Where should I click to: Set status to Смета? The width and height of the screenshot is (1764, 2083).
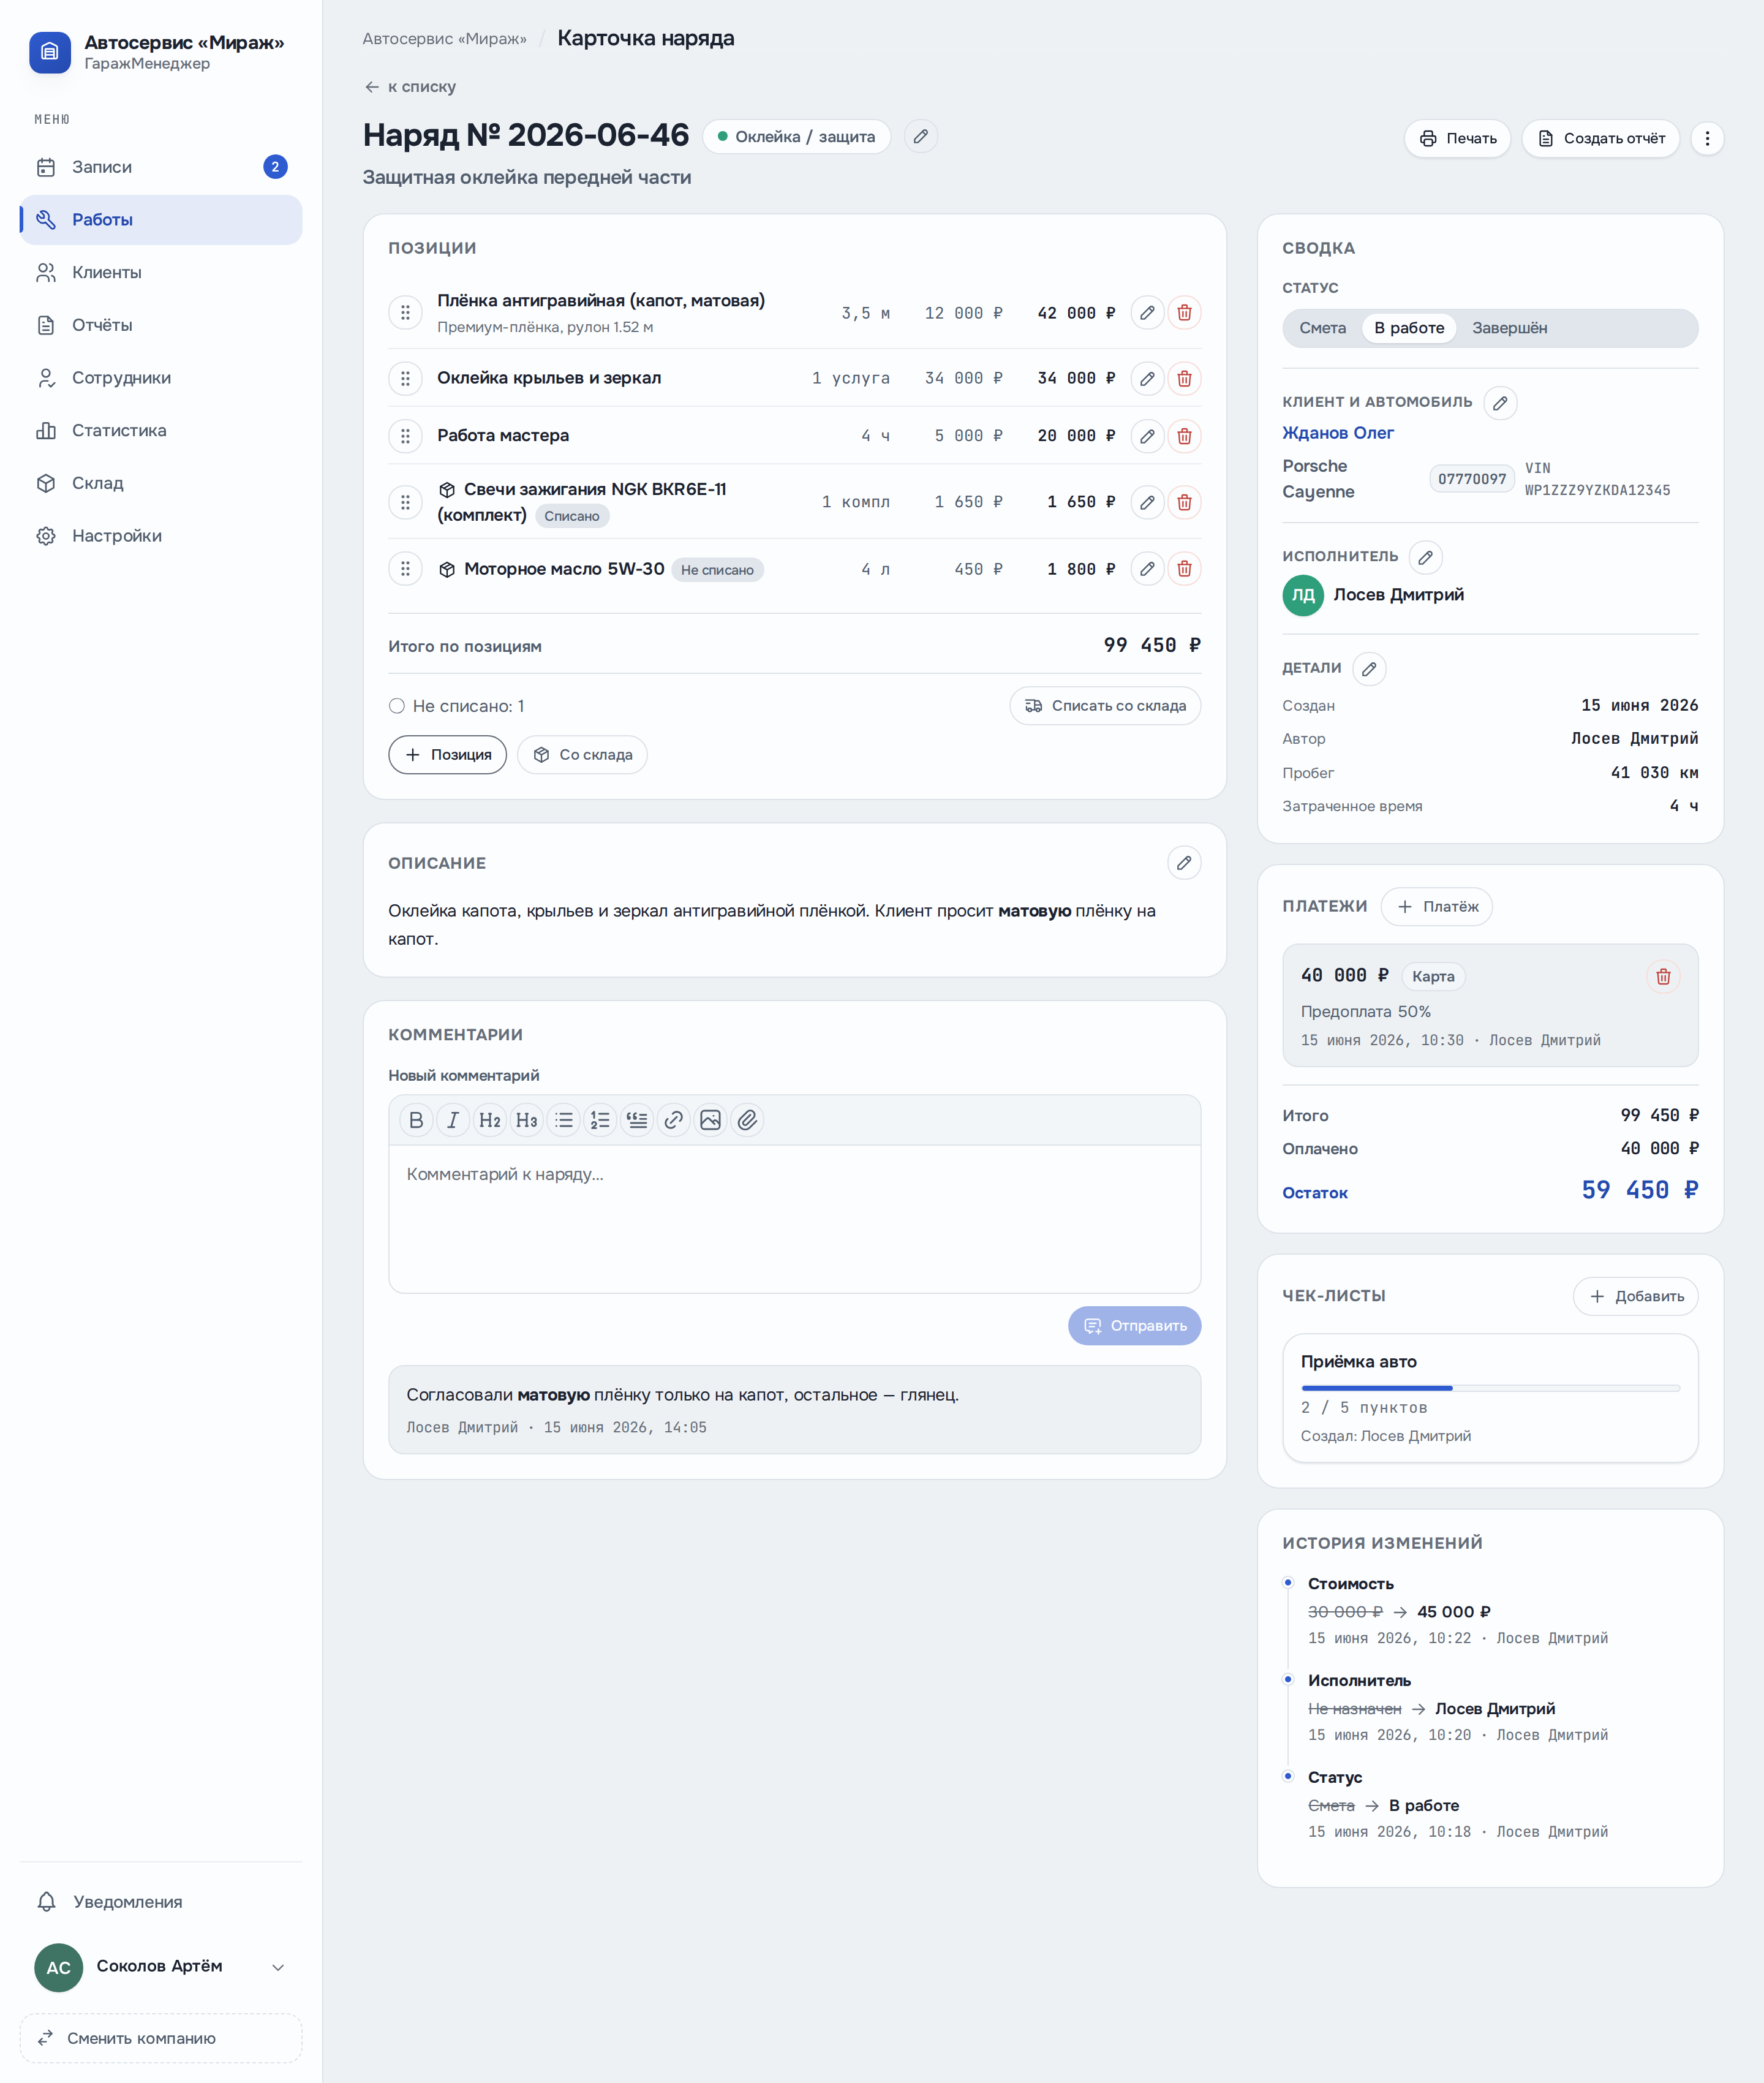click(x=1322, y=328)
